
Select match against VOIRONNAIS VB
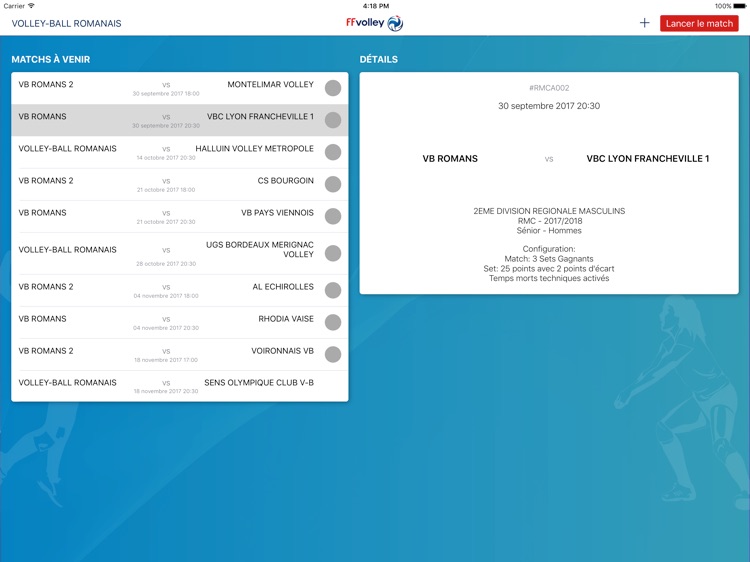tap(180, 354)
